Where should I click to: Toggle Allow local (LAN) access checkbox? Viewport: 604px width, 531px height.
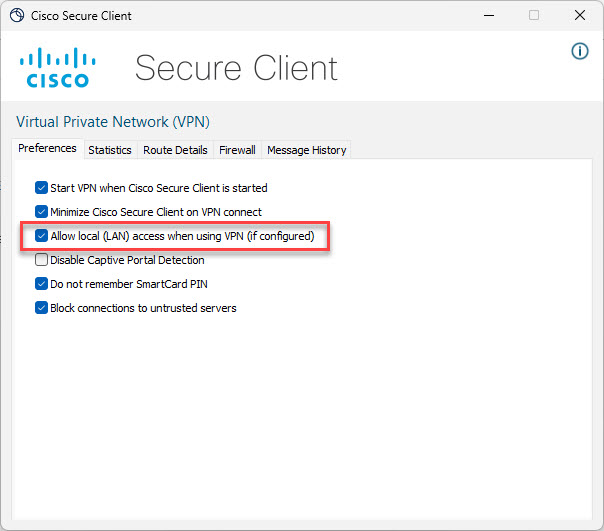coord(41,236)
